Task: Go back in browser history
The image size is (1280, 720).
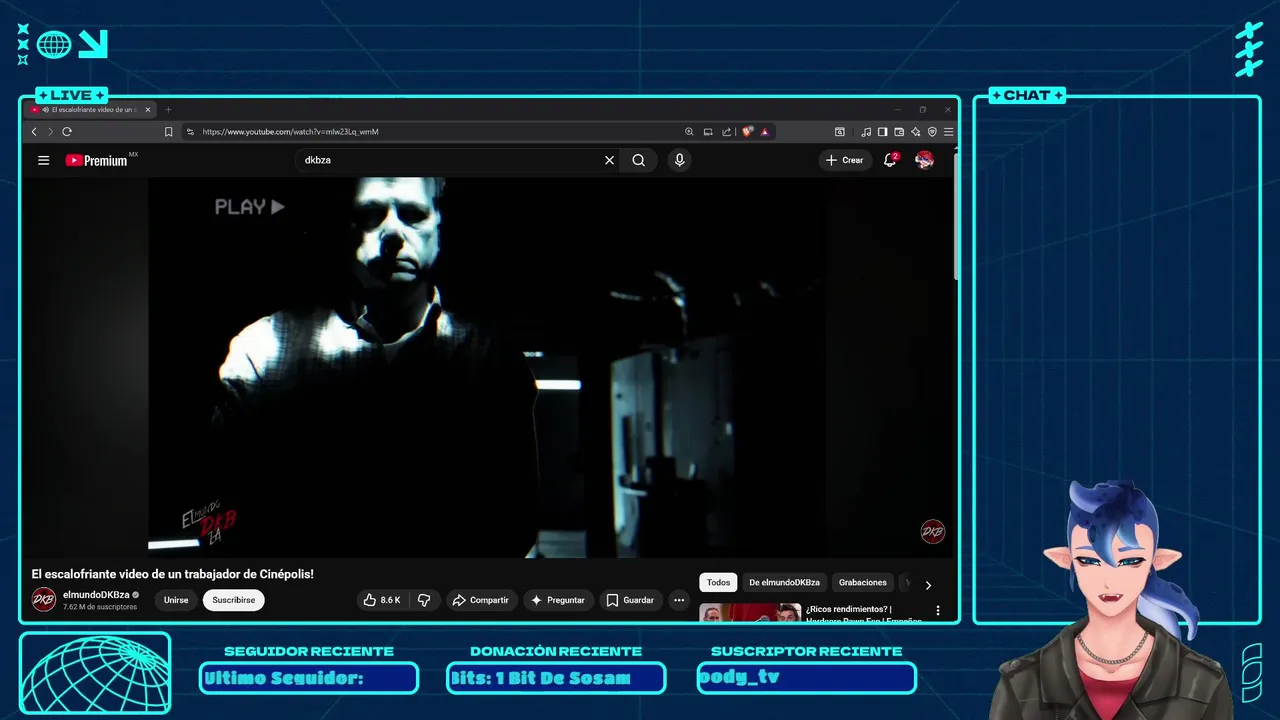Action: tap(34, 132)
